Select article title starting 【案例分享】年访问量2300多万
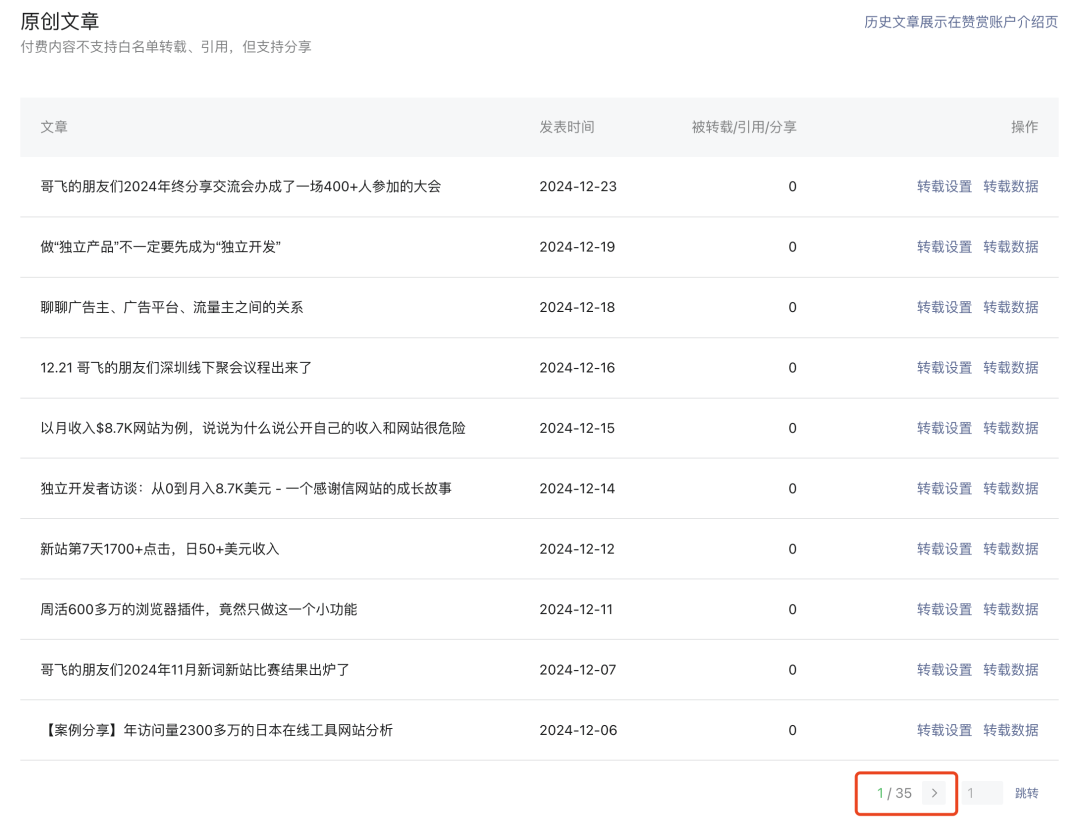Screen dimensions: 1080x833 216,730
